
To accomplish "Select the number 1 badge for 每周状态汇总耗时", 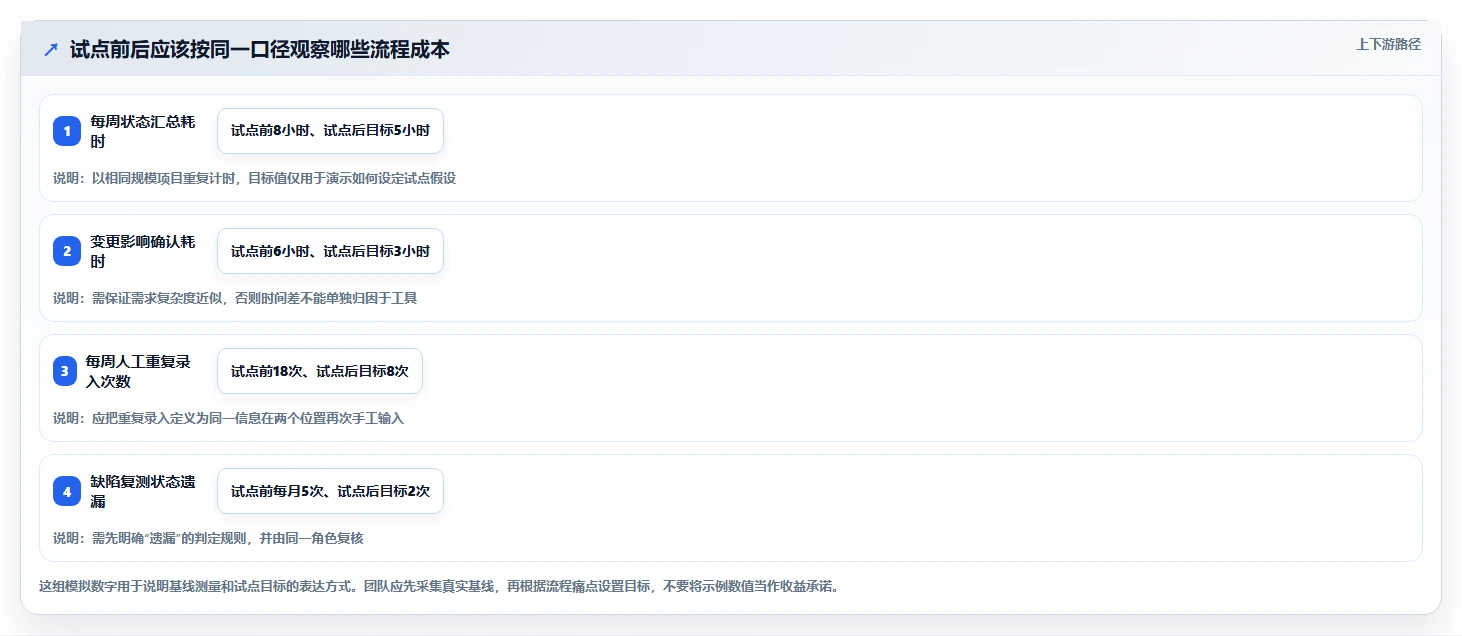I will [x=67, y=131].
